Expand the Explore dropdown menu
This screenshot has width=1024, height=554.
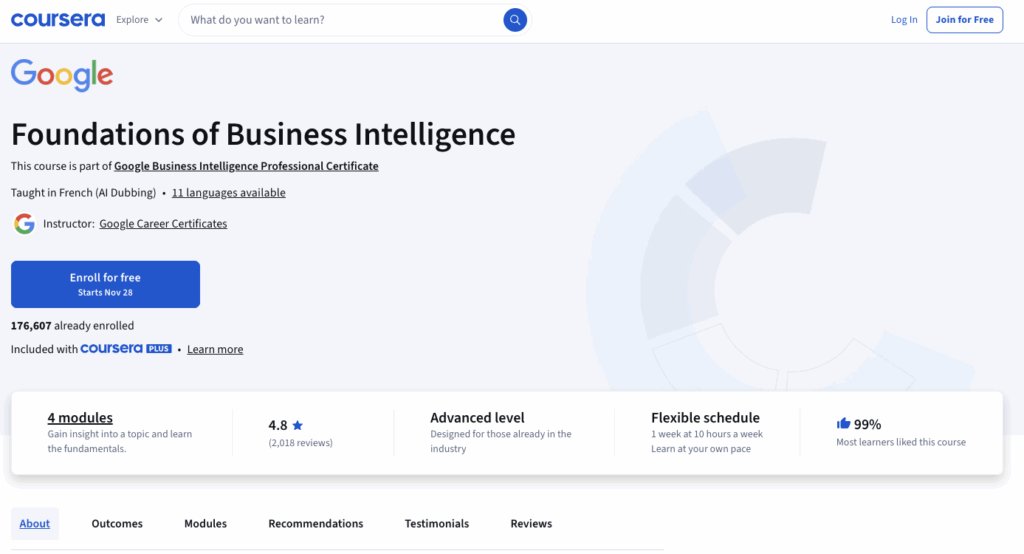[139, 20]
